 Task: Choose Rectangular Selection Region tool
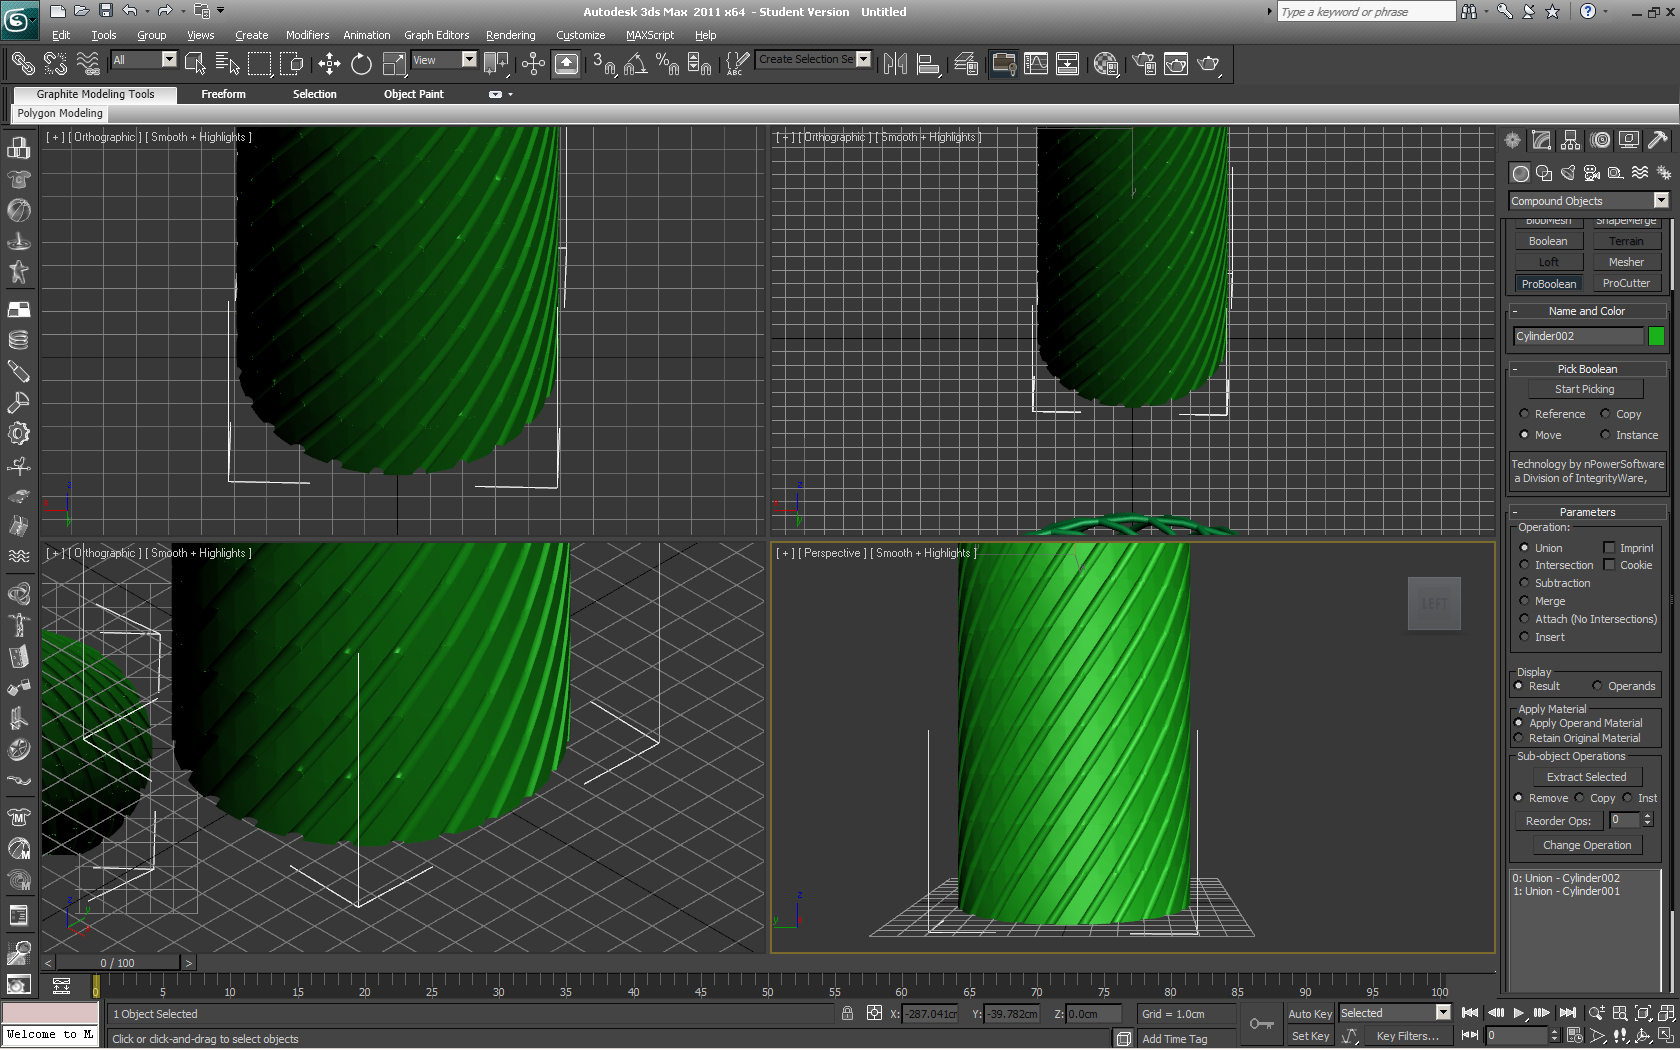260,64
